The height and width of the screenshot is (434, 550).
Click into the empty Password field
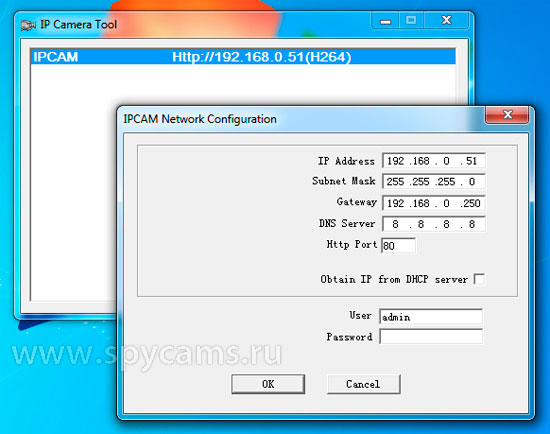431,337
